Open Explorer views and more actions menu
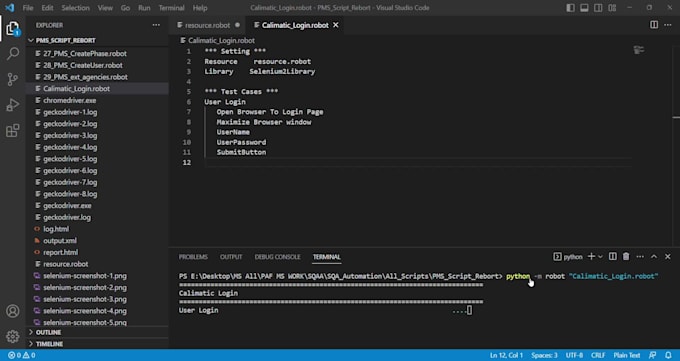Screen dimensions: 680x361 pos(156,25)
